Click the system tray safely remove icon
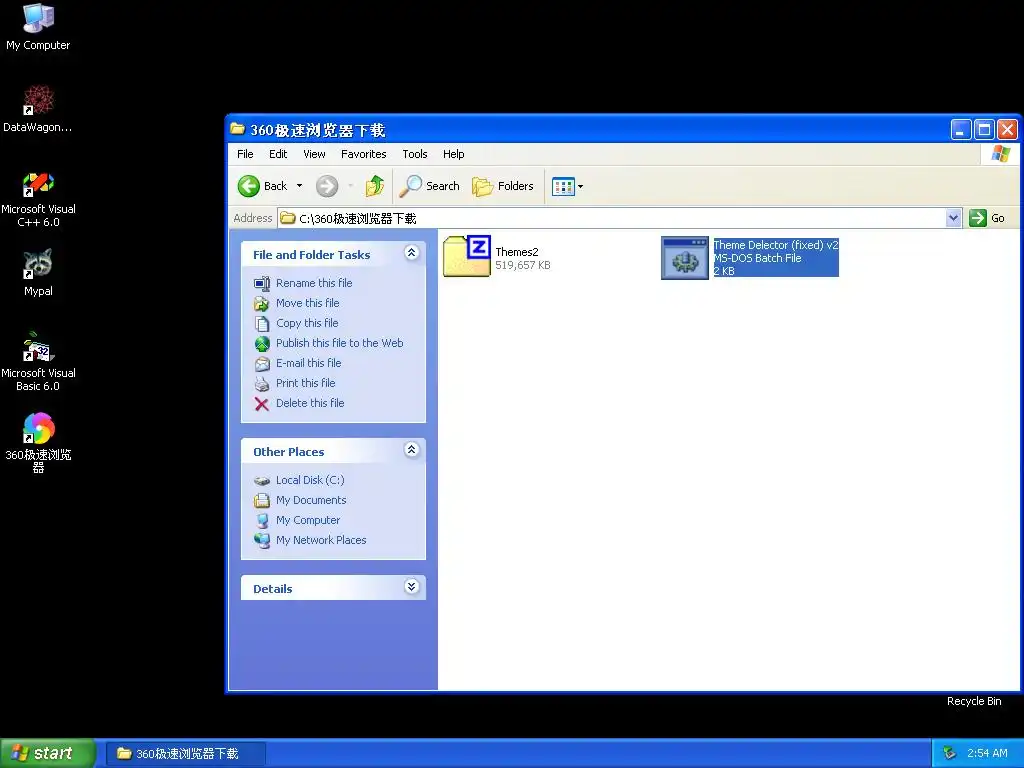Image resolution: width=1024 pixels, height=768 pixels. point(950,753)
